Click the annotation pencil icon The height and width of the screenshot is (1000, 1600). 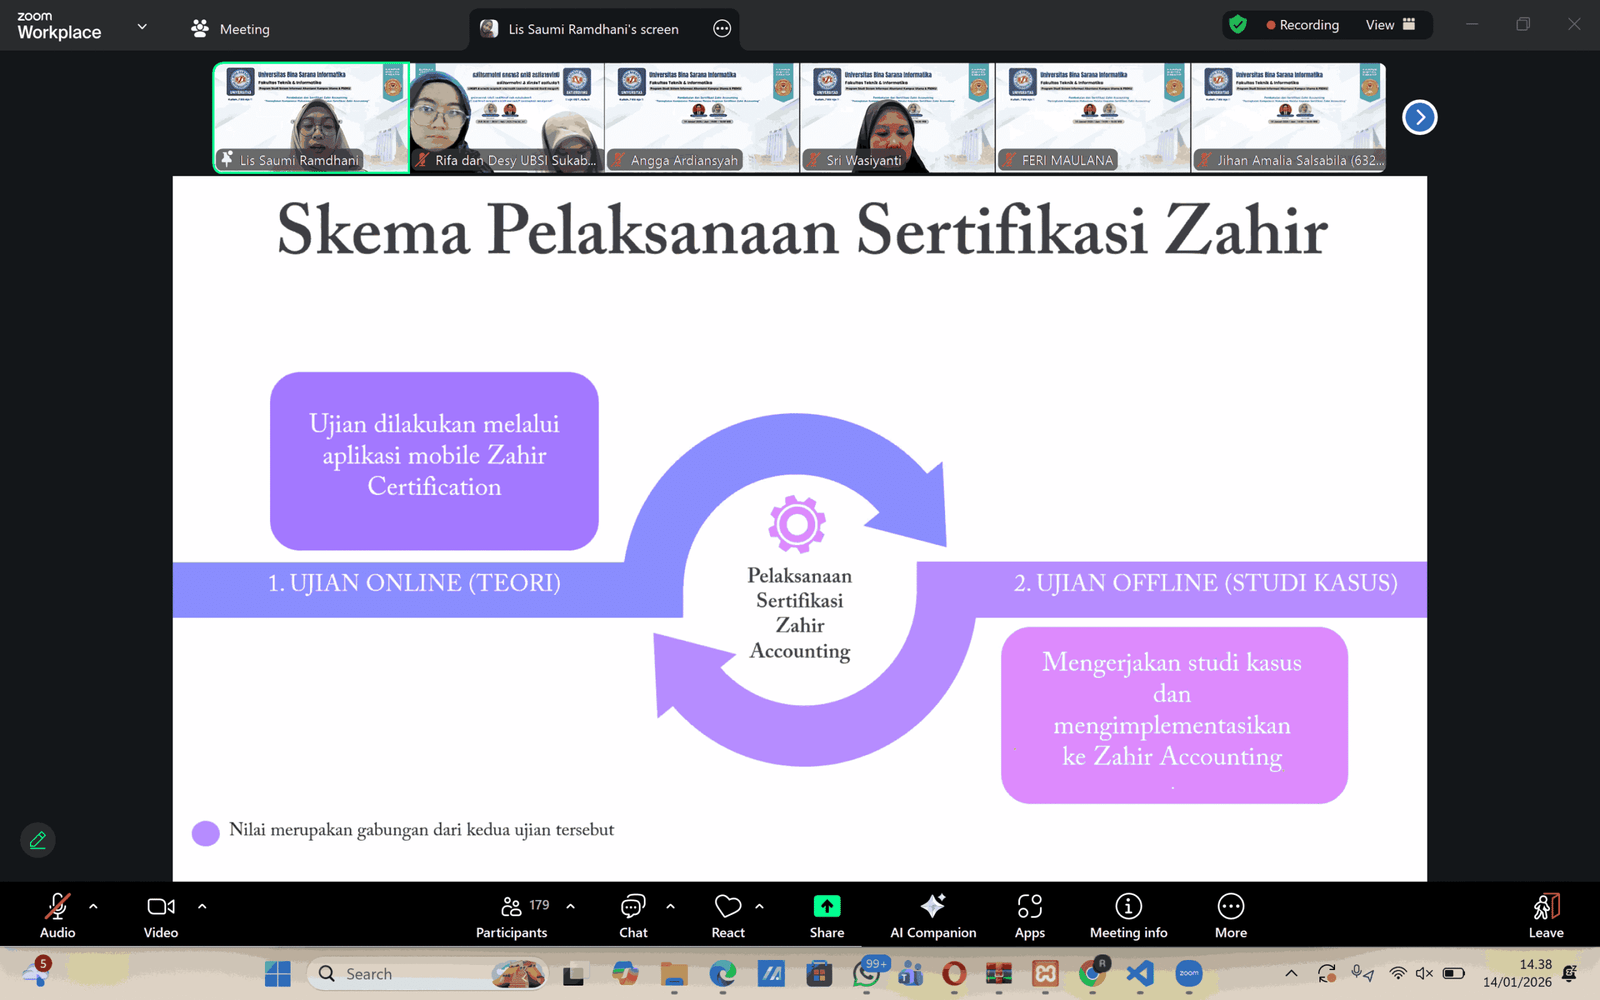point(37,840)
